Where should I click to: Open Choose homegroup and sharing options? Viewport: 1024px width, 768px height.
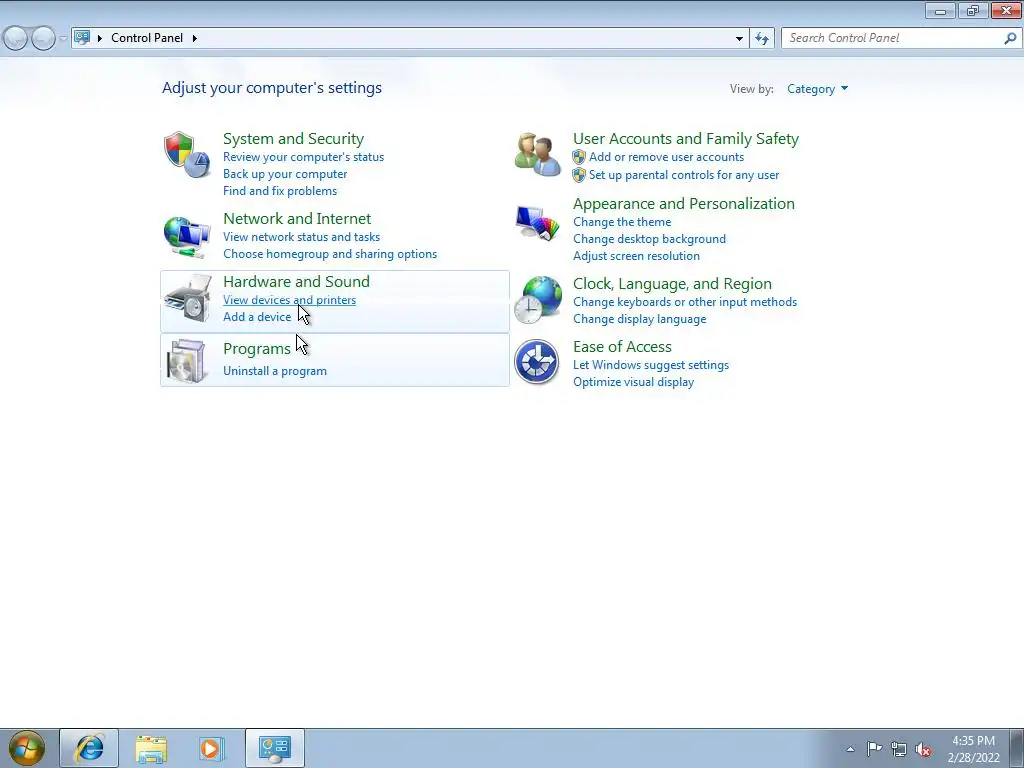click(x=330, y=254)
